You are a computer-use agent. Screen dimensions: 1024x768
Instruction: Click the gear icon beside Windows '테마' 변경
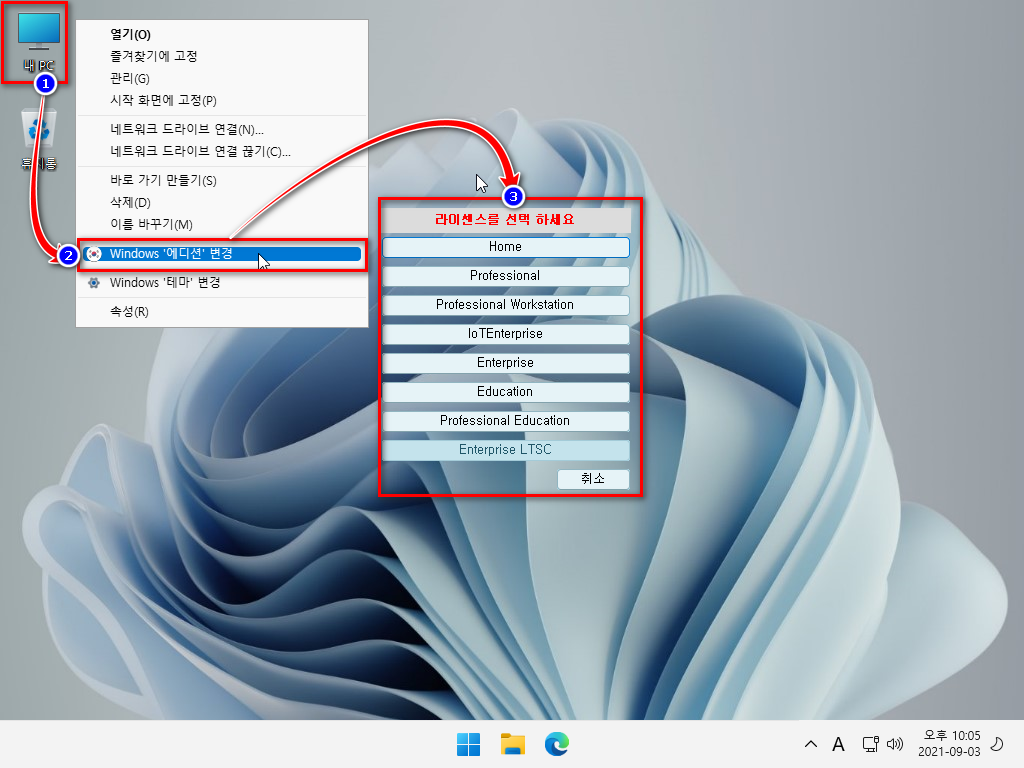[94, 283]
